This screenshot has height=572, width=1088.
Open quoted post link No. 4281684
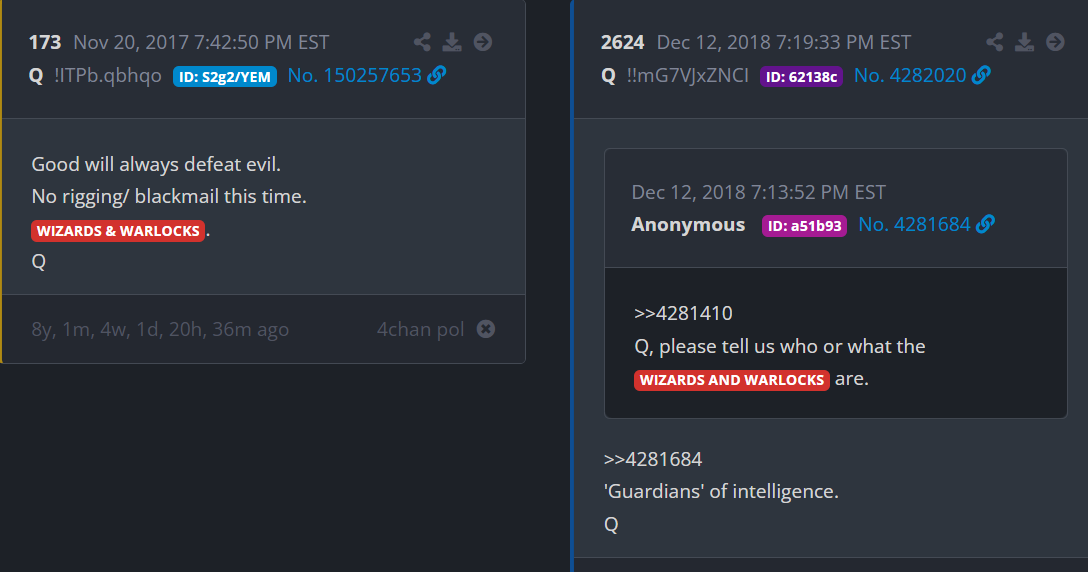pos(914,225)
